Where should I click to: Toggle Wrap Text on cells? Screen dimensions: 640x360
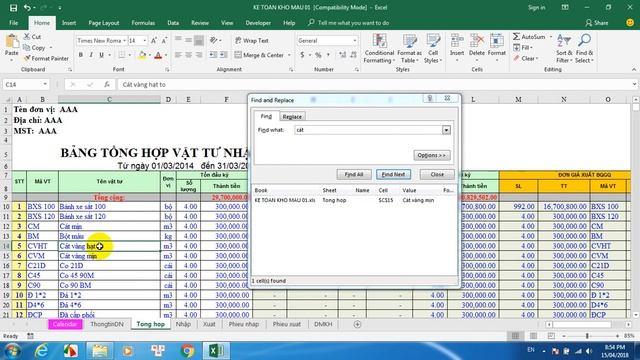(251, 40)
